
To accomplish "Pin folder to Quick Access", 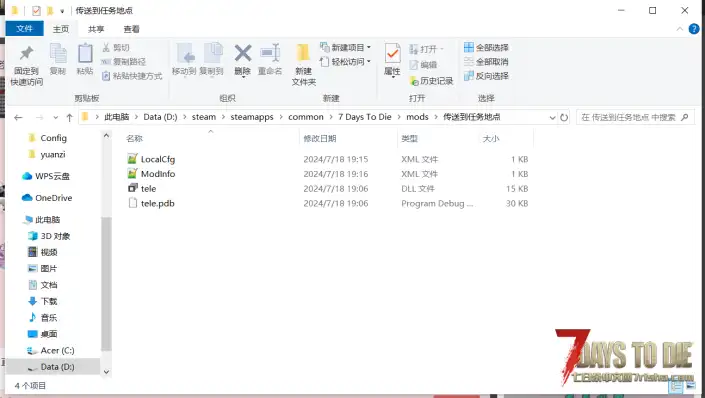I will [x=27, y=66].
